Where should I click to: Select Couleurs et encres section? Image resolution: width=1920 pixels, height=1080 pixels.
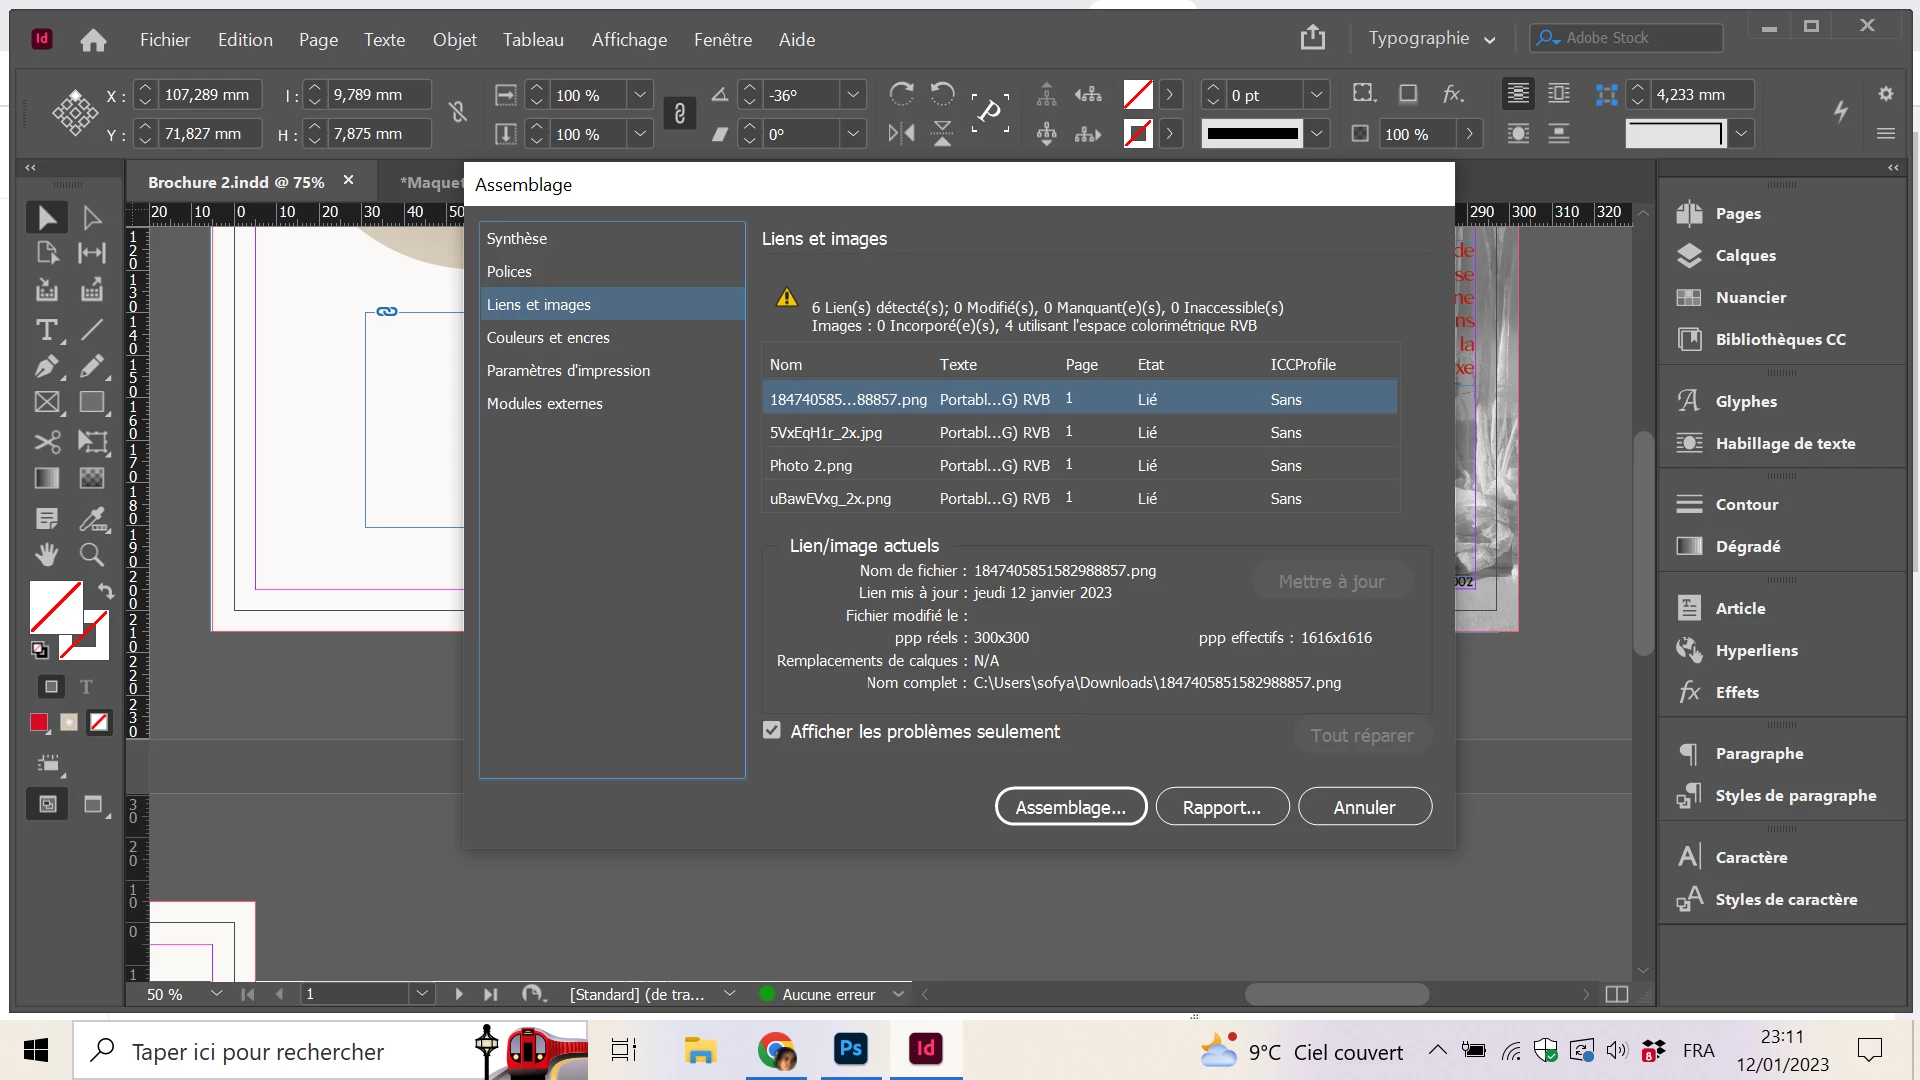[x=548, y=338]
